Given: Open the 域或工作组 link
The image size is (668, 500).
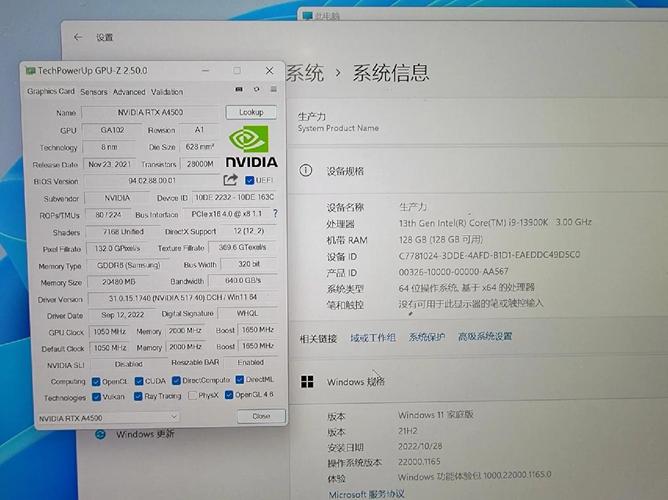Looking at the screenshot, I should click(x=373, y=338).
